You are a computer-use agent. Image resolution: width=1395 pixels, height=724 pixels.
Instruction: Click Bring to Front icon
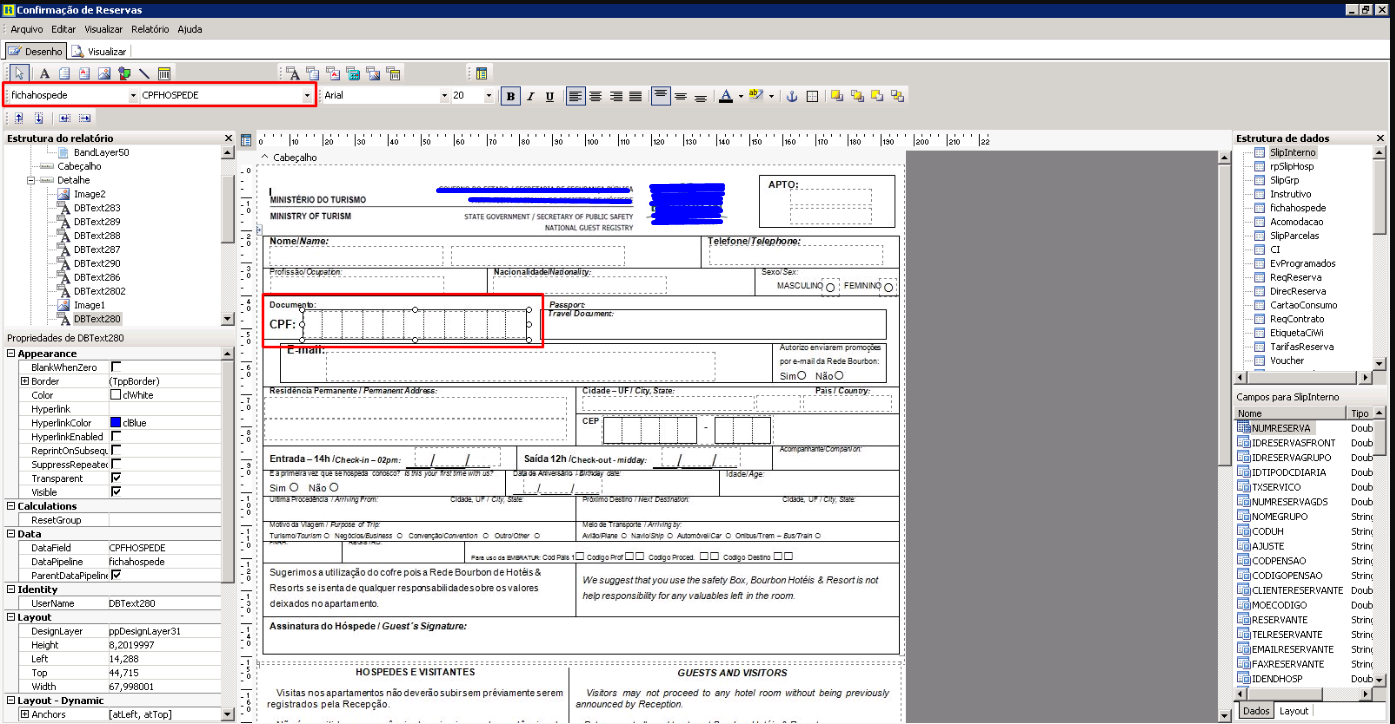(x=837, y=96)
